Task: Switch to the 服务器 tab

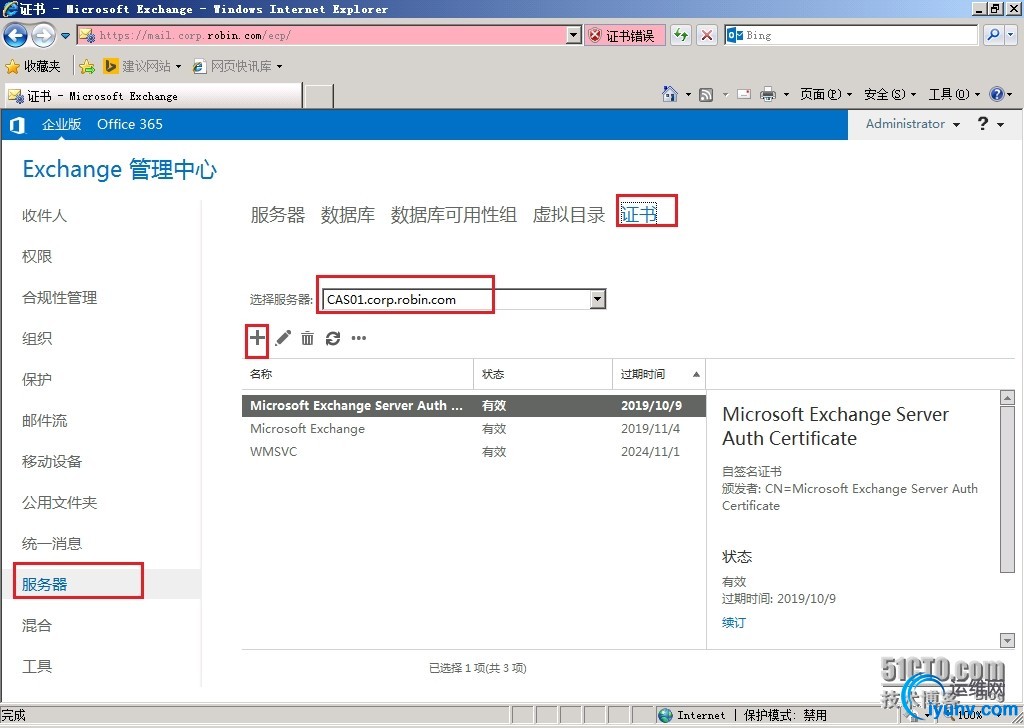Action: [278, 214]
